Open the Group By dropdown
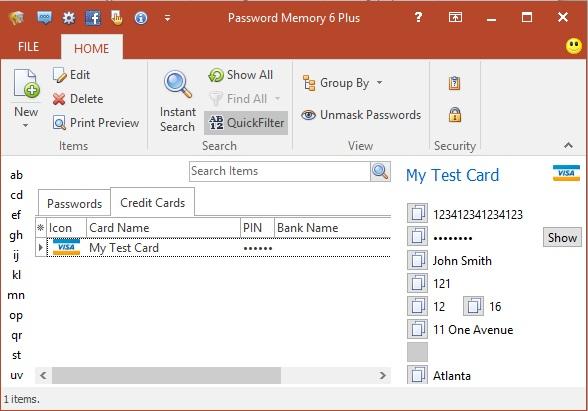Screen dimensions: 588x411 343,83
